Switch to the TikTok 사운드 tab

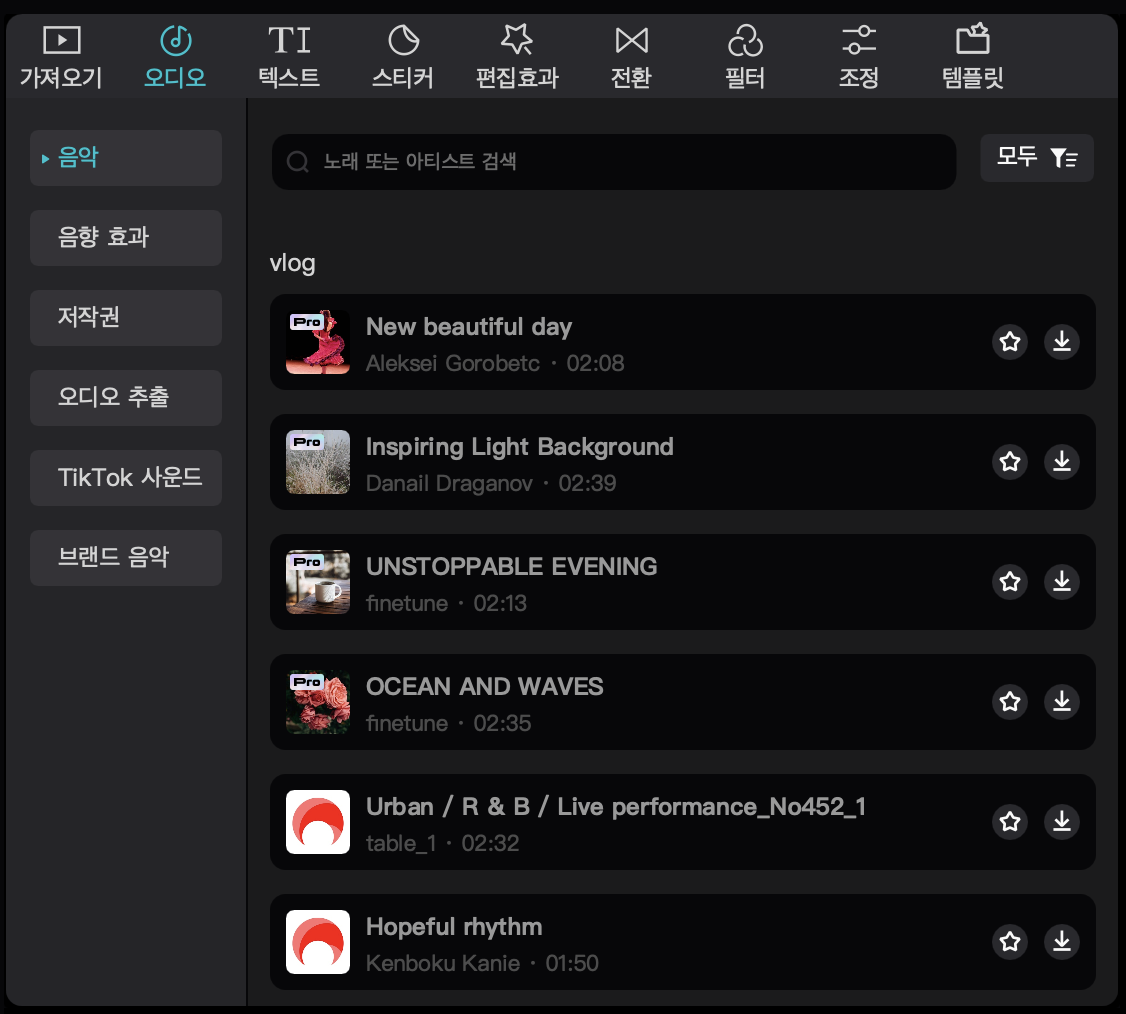coord(125,478)
